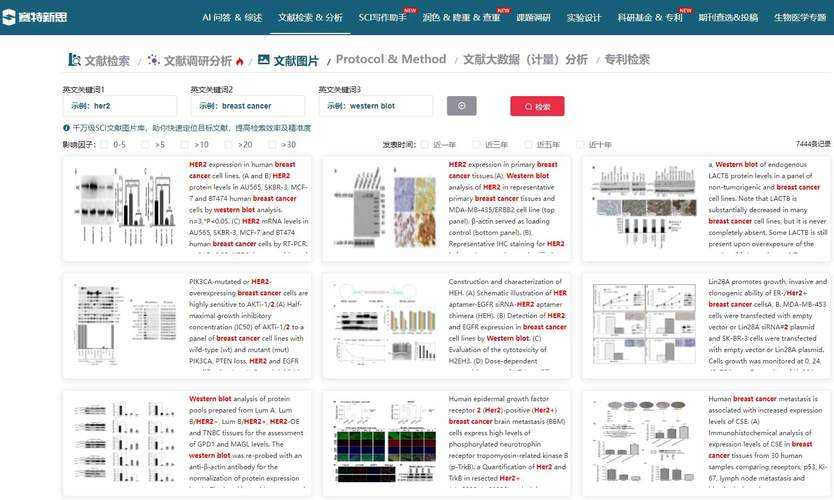
Task: Open figure for LACTB Western blot result
Action: tap(645, 205)
